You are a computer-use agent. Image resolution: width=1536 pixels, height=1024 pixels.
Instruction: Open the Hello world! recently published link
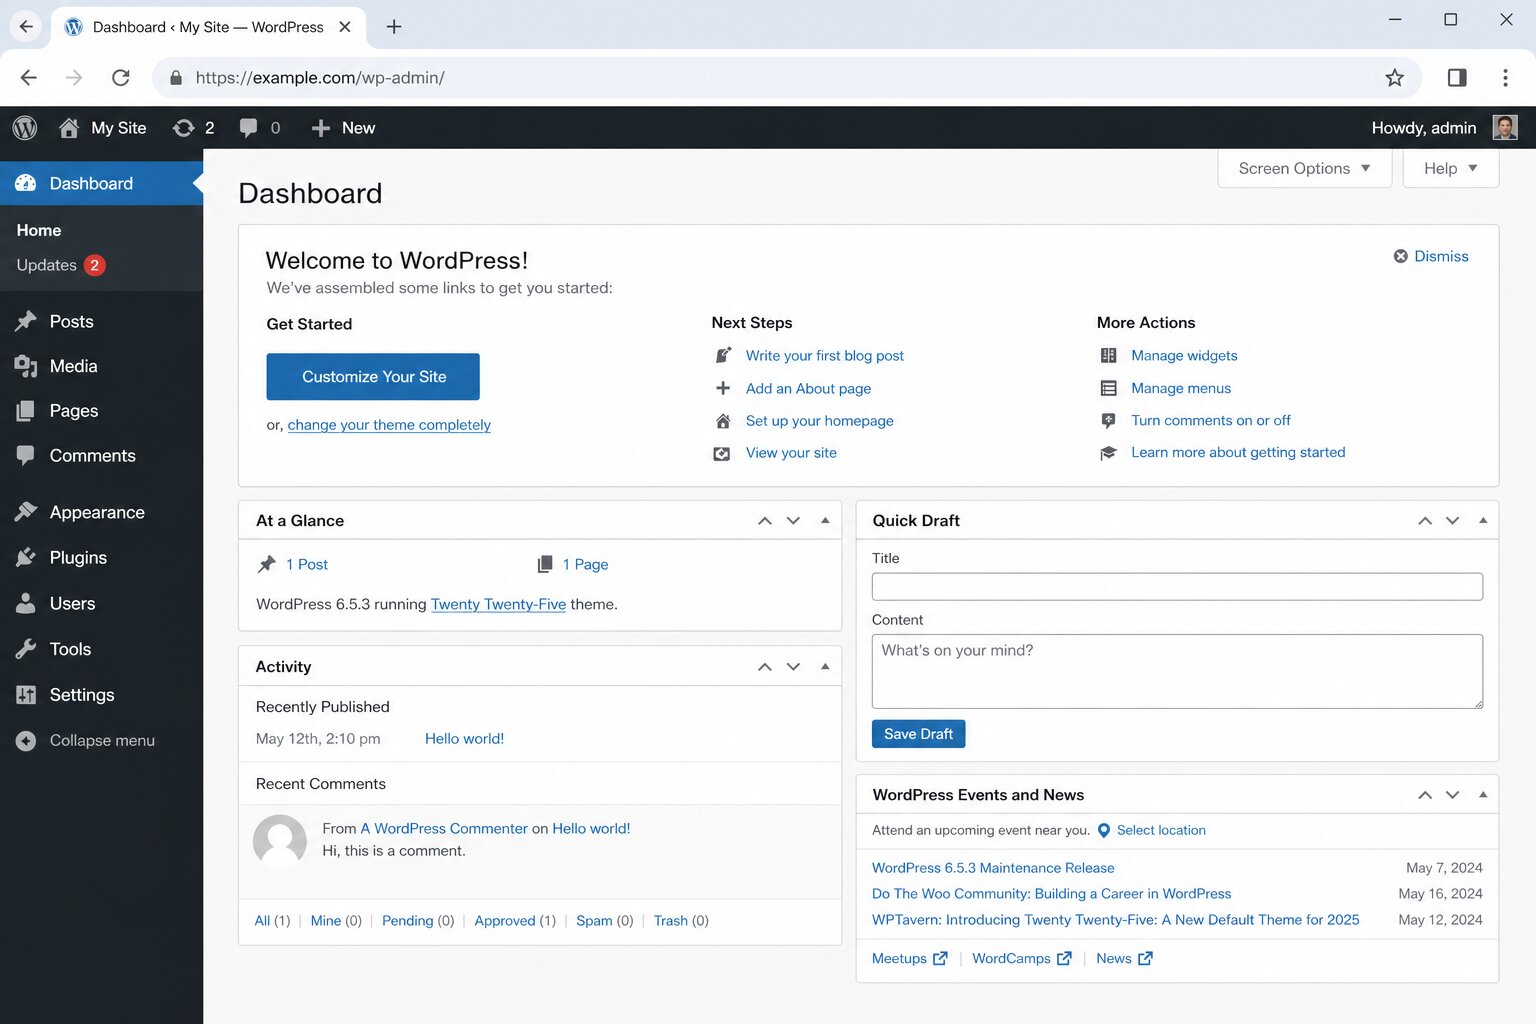click(x=464, y=739)
